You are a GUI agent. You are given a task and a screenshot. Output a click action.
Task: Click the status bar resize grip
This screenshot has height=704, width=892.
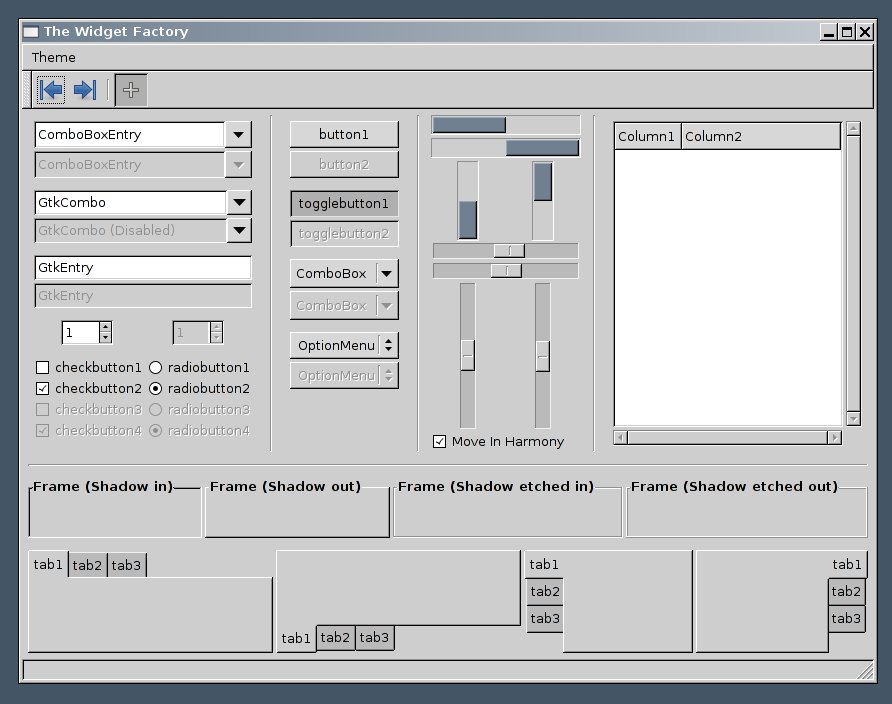[865, 671]
